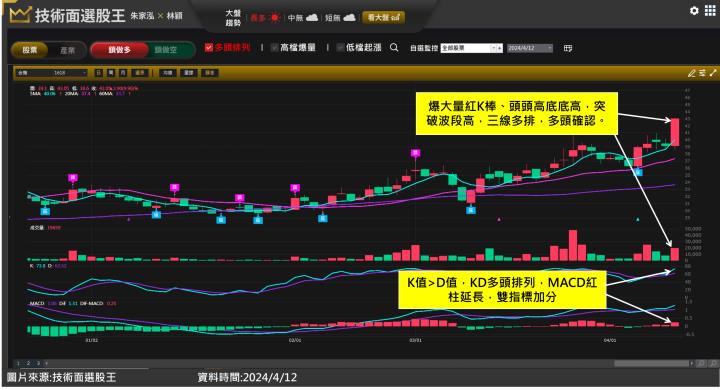
Task: Click the horizontal chart scrollbar thumb
Action: coord(652,363)
